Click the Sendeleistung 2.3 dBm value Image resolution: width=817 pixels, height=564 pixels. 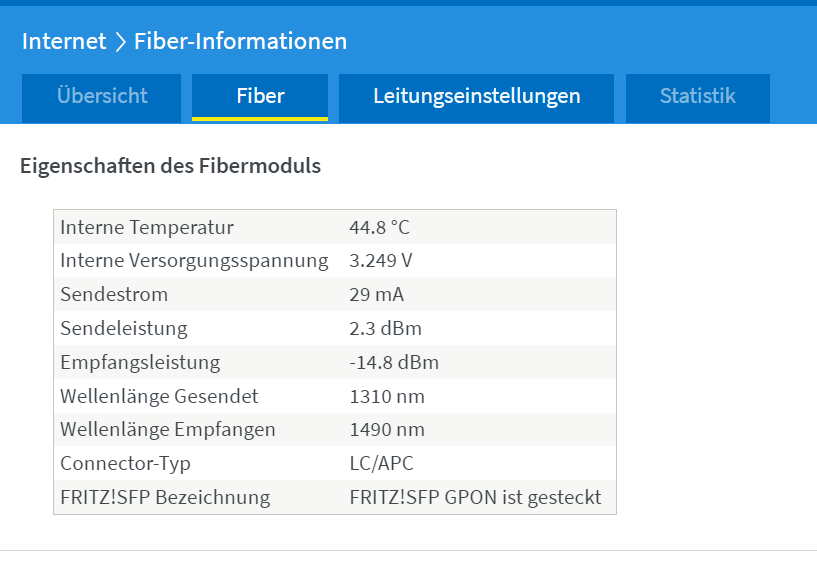click(x=385, y=328)
